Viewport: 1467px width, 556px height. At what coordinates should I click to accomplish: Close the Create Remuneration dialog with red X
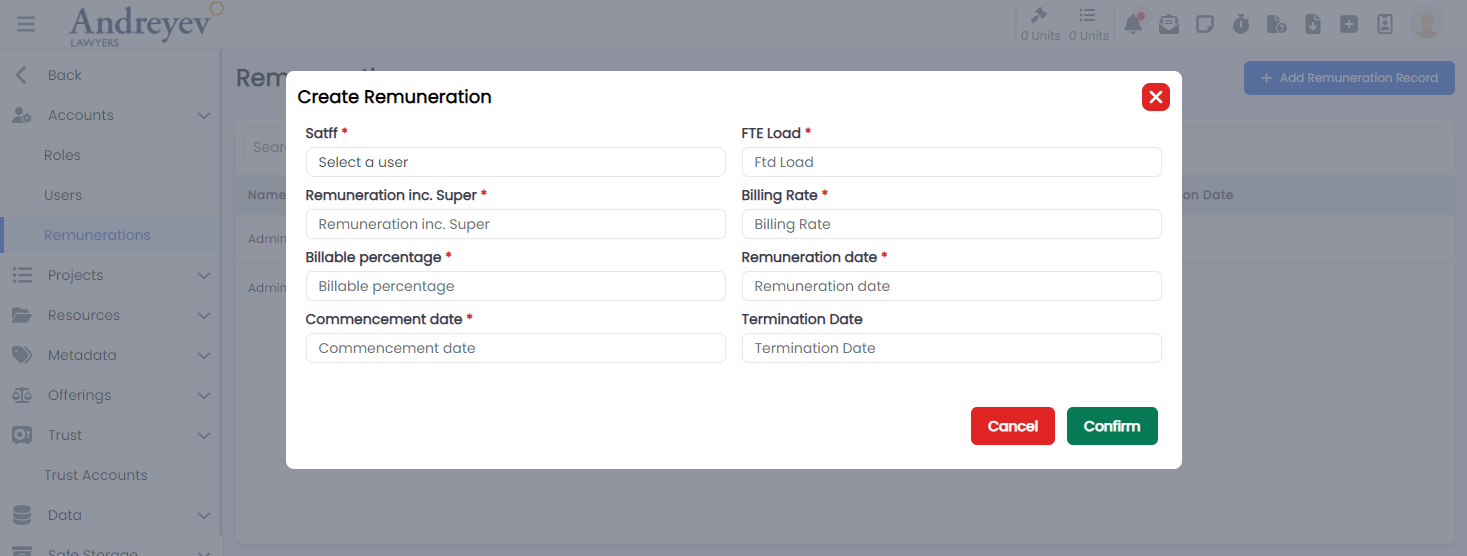pos(1155,97)
